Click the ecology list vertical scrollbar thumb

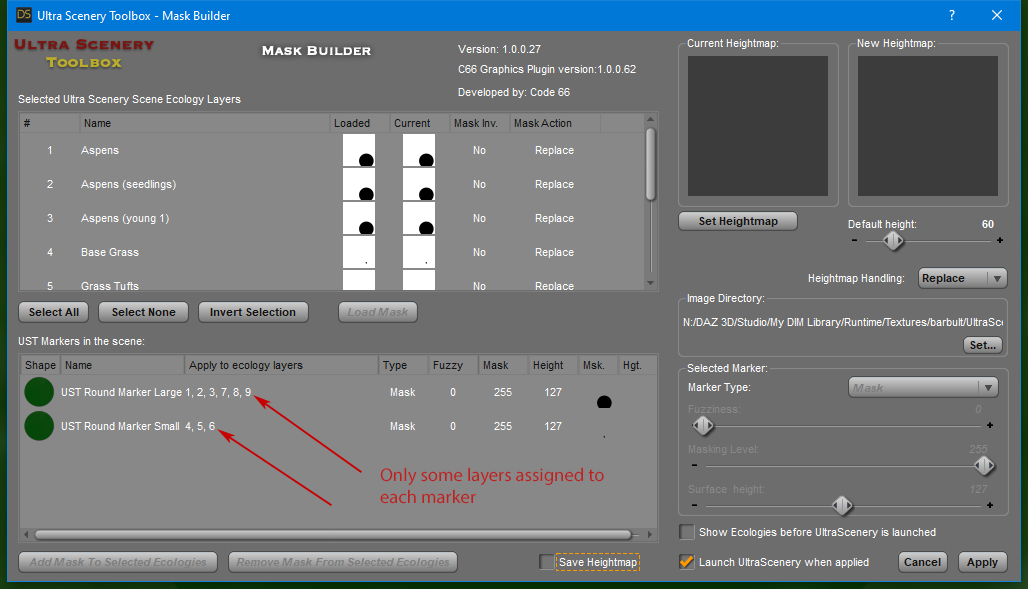(x=650, y=164)
